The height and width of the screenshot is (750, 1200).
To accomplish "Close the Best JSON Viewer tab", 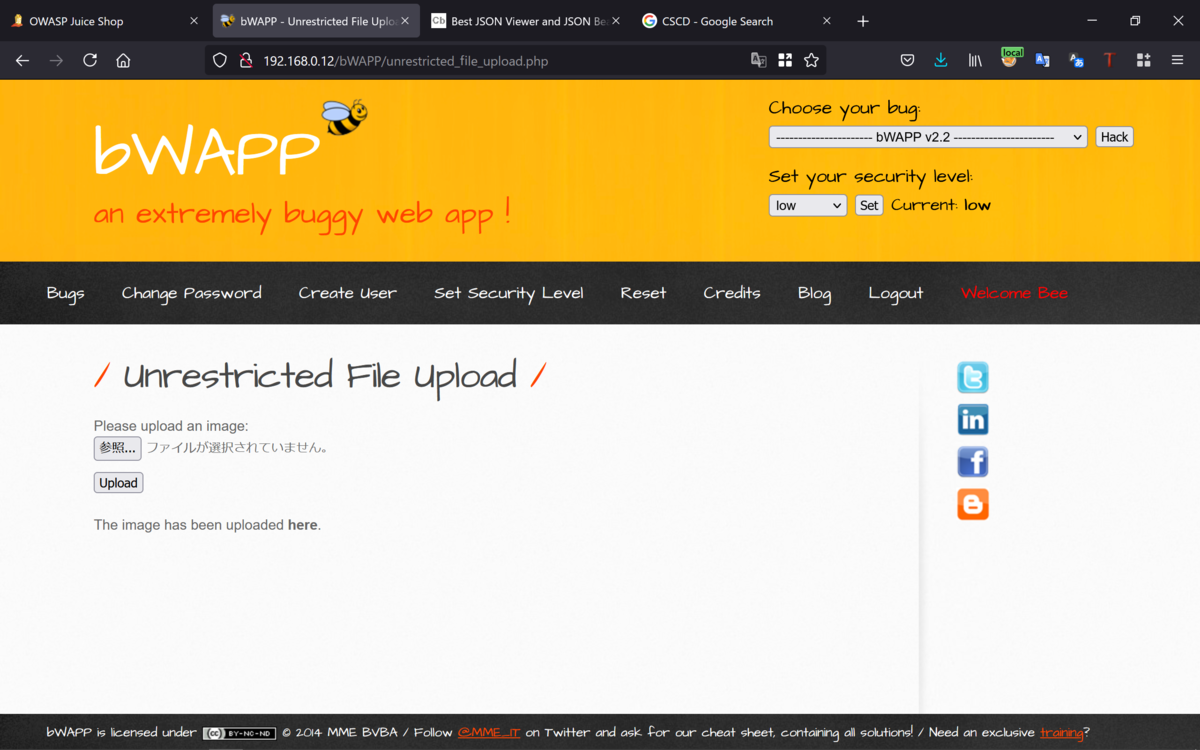I will [x=615, y=21].
